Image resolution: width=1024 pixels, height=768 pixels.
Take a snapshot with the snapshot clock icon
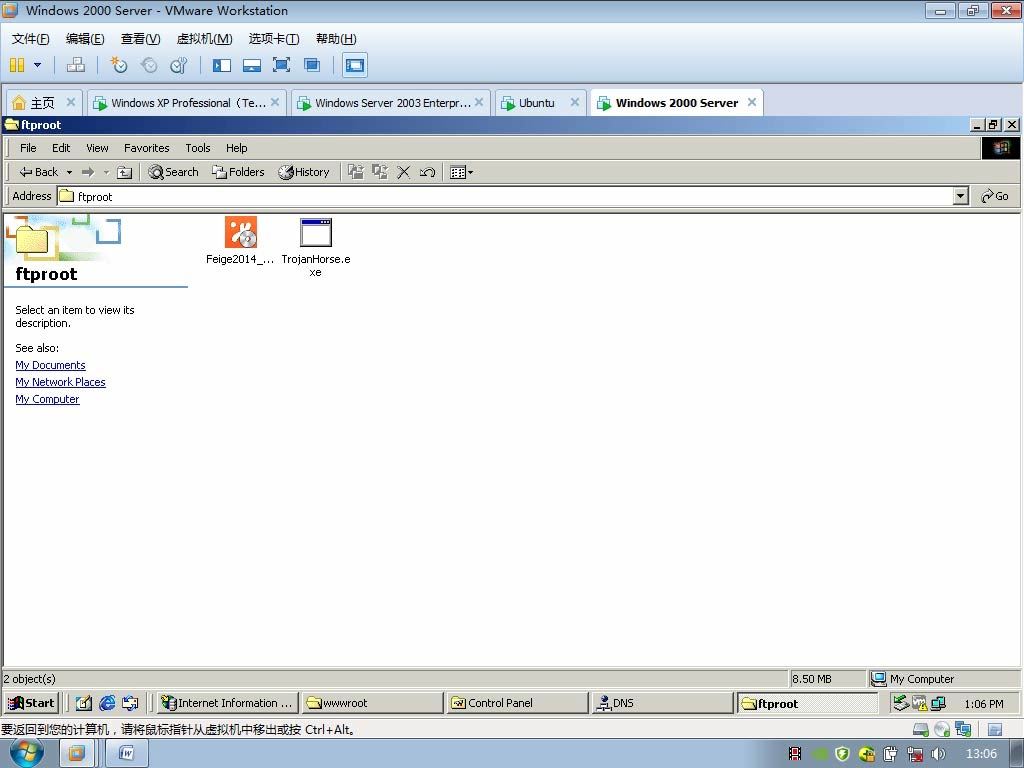coord(119,65)
